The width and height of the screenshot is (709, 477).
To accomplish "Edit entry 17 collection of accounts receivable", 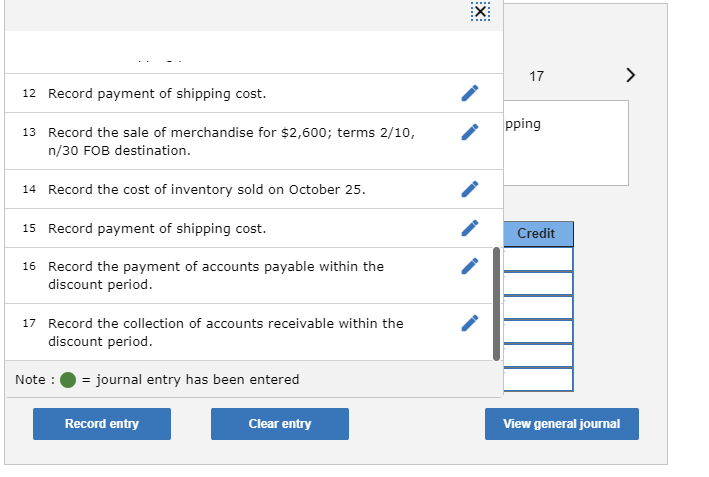I will pyautogui.click(x=469, y=323).
